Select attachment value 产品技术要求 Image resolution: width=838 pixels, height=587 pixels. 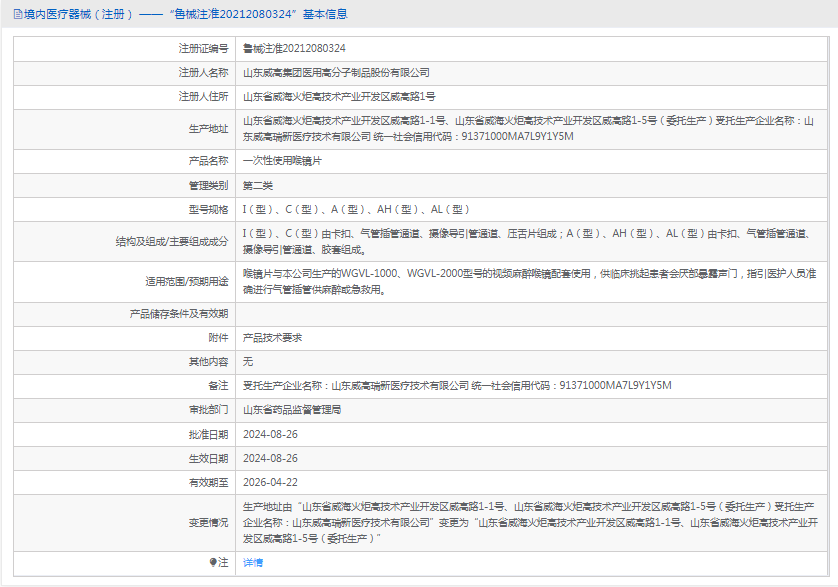pos(272,338)
